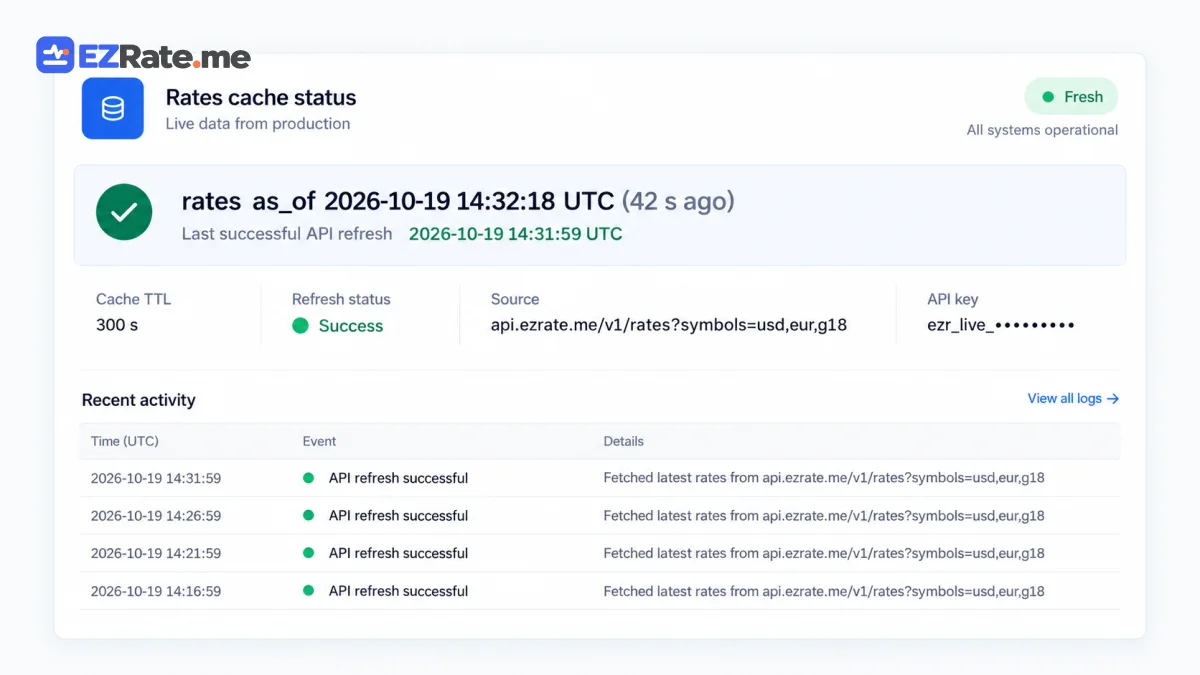Viewport: 1200px width, 675px height.
Task: Click the Time (UTC) column header
Action: tap(125, 441)
